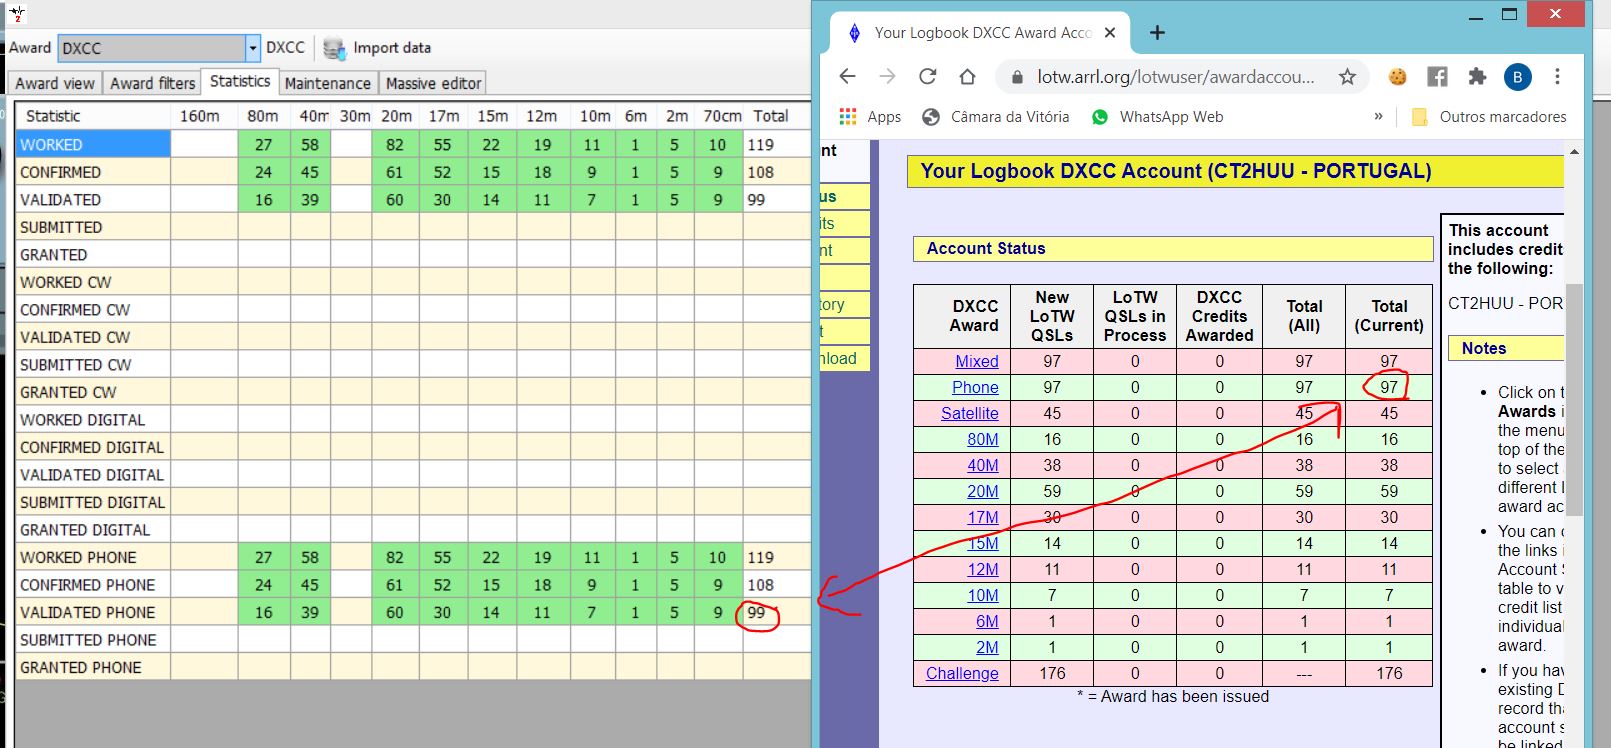Viewport: 1611px width, 748px height.
Task: Switch to the Award filters tab
Action: 152,83
